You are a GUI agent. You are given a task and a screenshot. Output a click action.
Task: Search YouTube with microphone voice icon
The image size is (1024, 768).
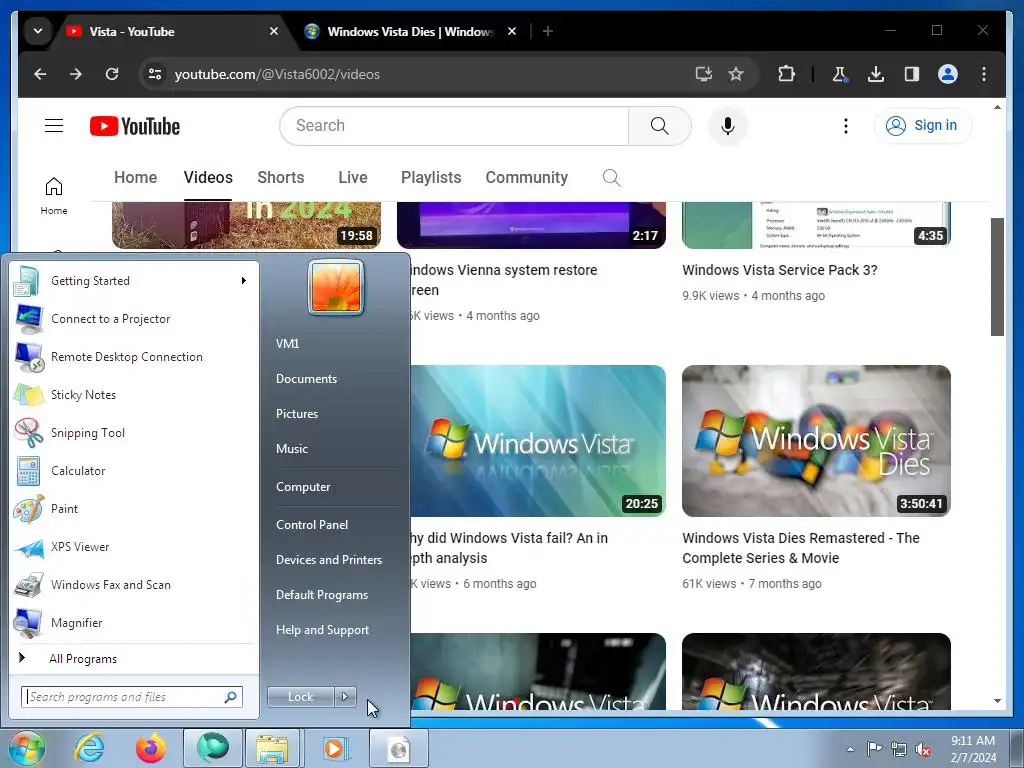point(728,125)
